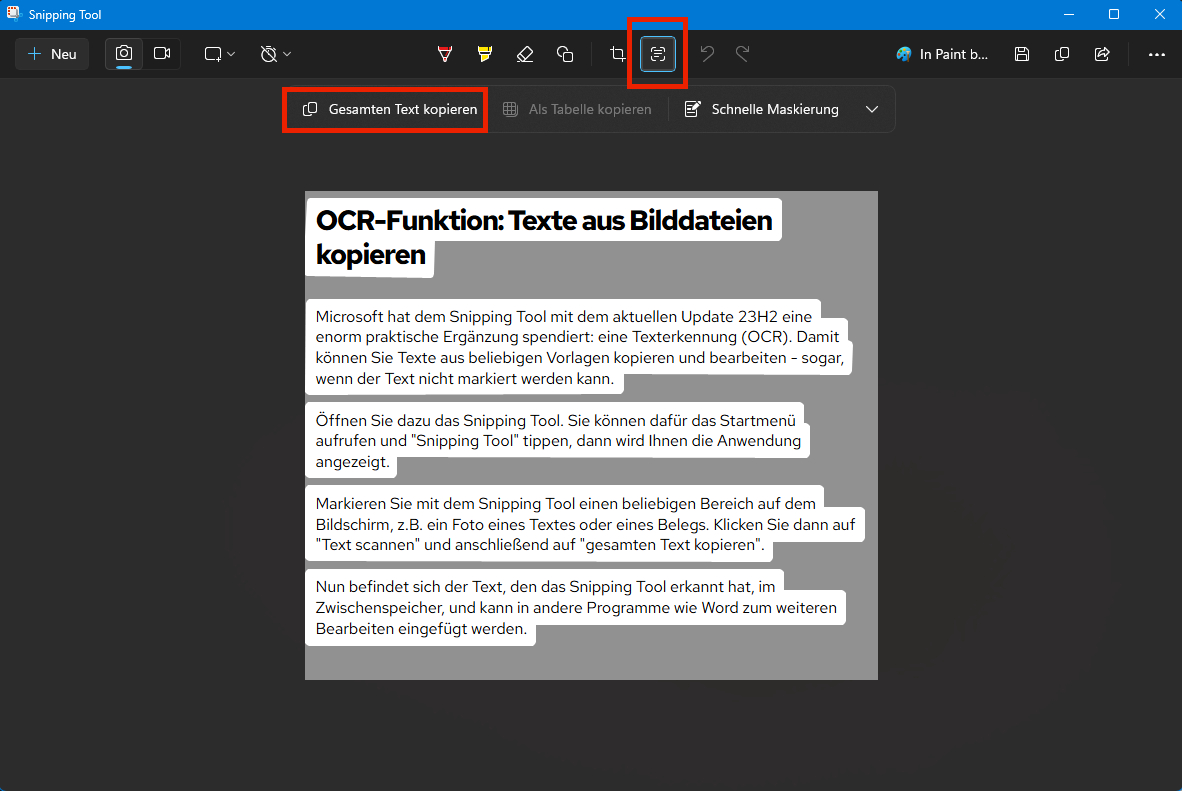Open the shapes tool
1182x791 pixels.
click(x=565, y=54)
